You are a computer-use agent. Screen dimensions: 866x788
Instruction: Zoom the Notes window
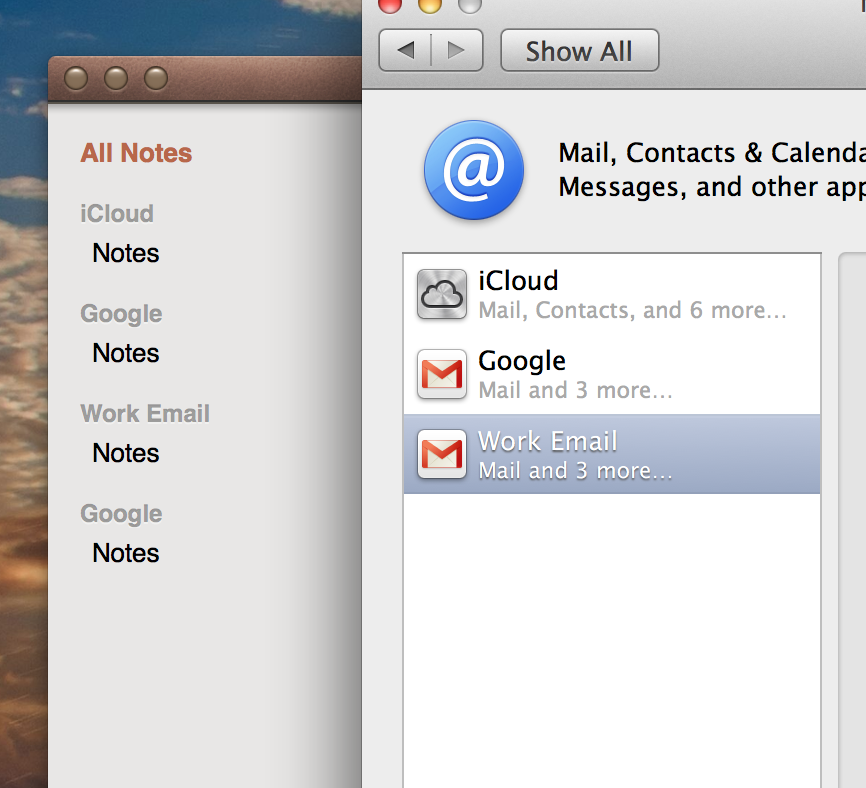click(156, 78)
